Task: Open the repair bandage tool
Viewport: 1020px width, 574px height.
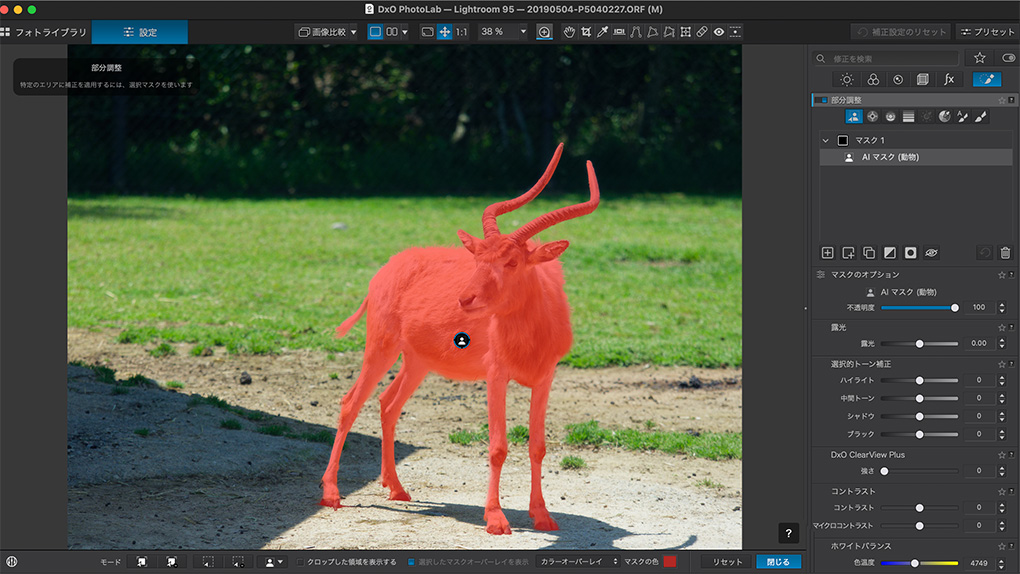Action: (x=702, y=32)
